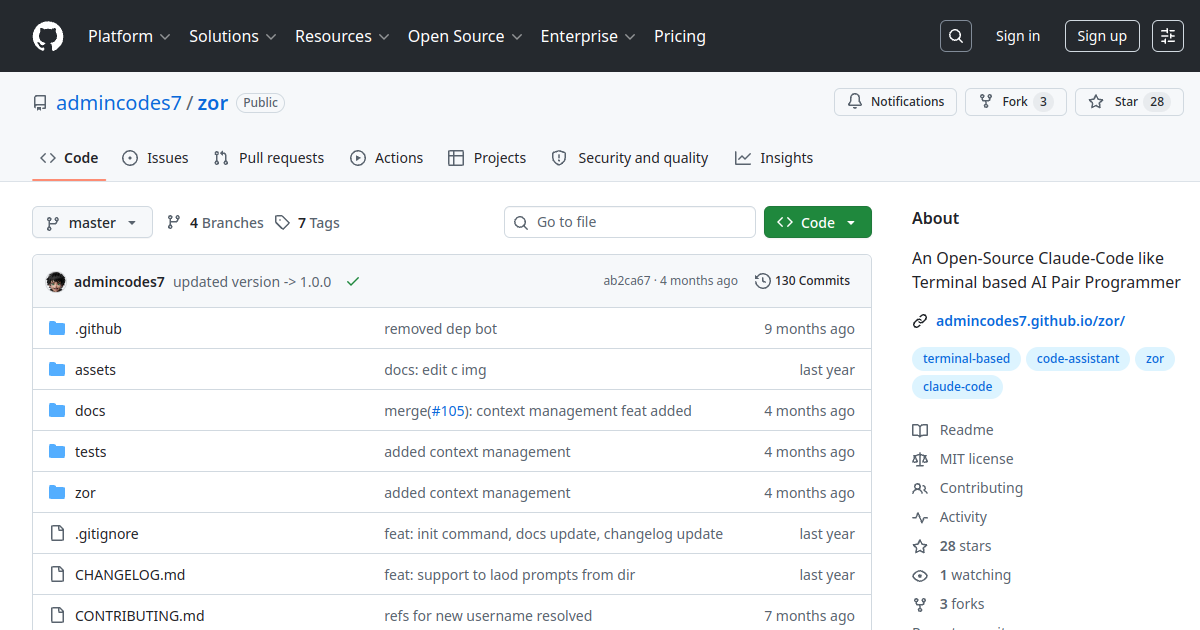Click the fork icon beside 3 forks
This screenshot has height=630, width=1200.
920,604
